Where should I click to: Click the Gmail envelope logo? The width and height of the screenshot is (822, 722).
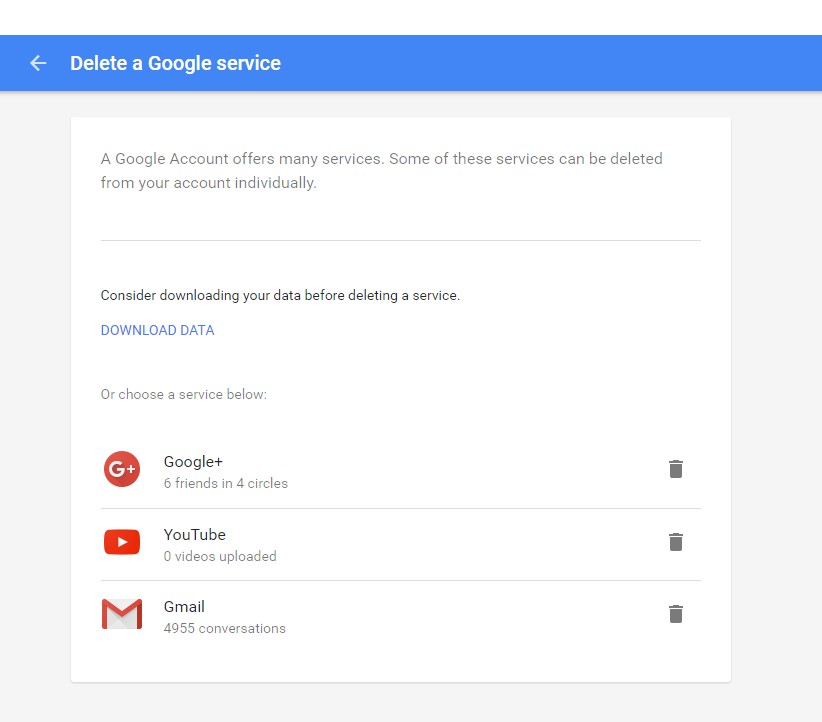(x=122, y=614)
